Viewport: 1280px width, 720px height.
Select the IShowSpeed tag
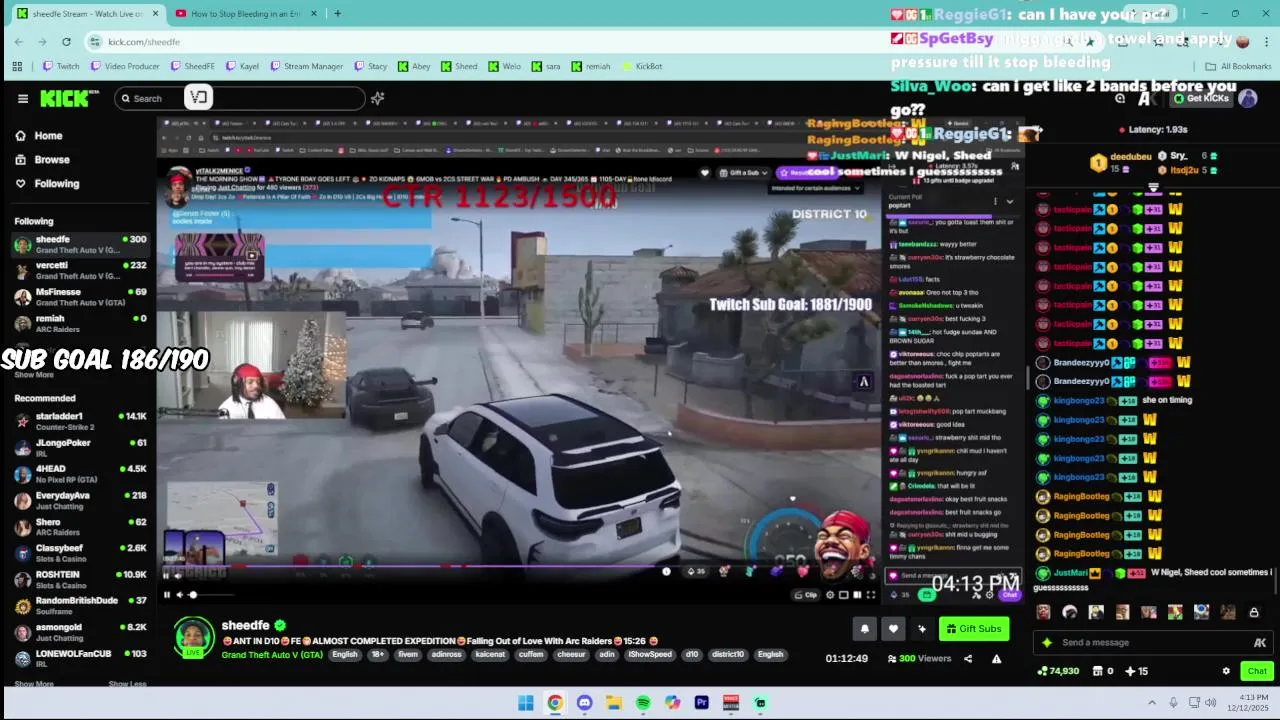coord(650,655)
